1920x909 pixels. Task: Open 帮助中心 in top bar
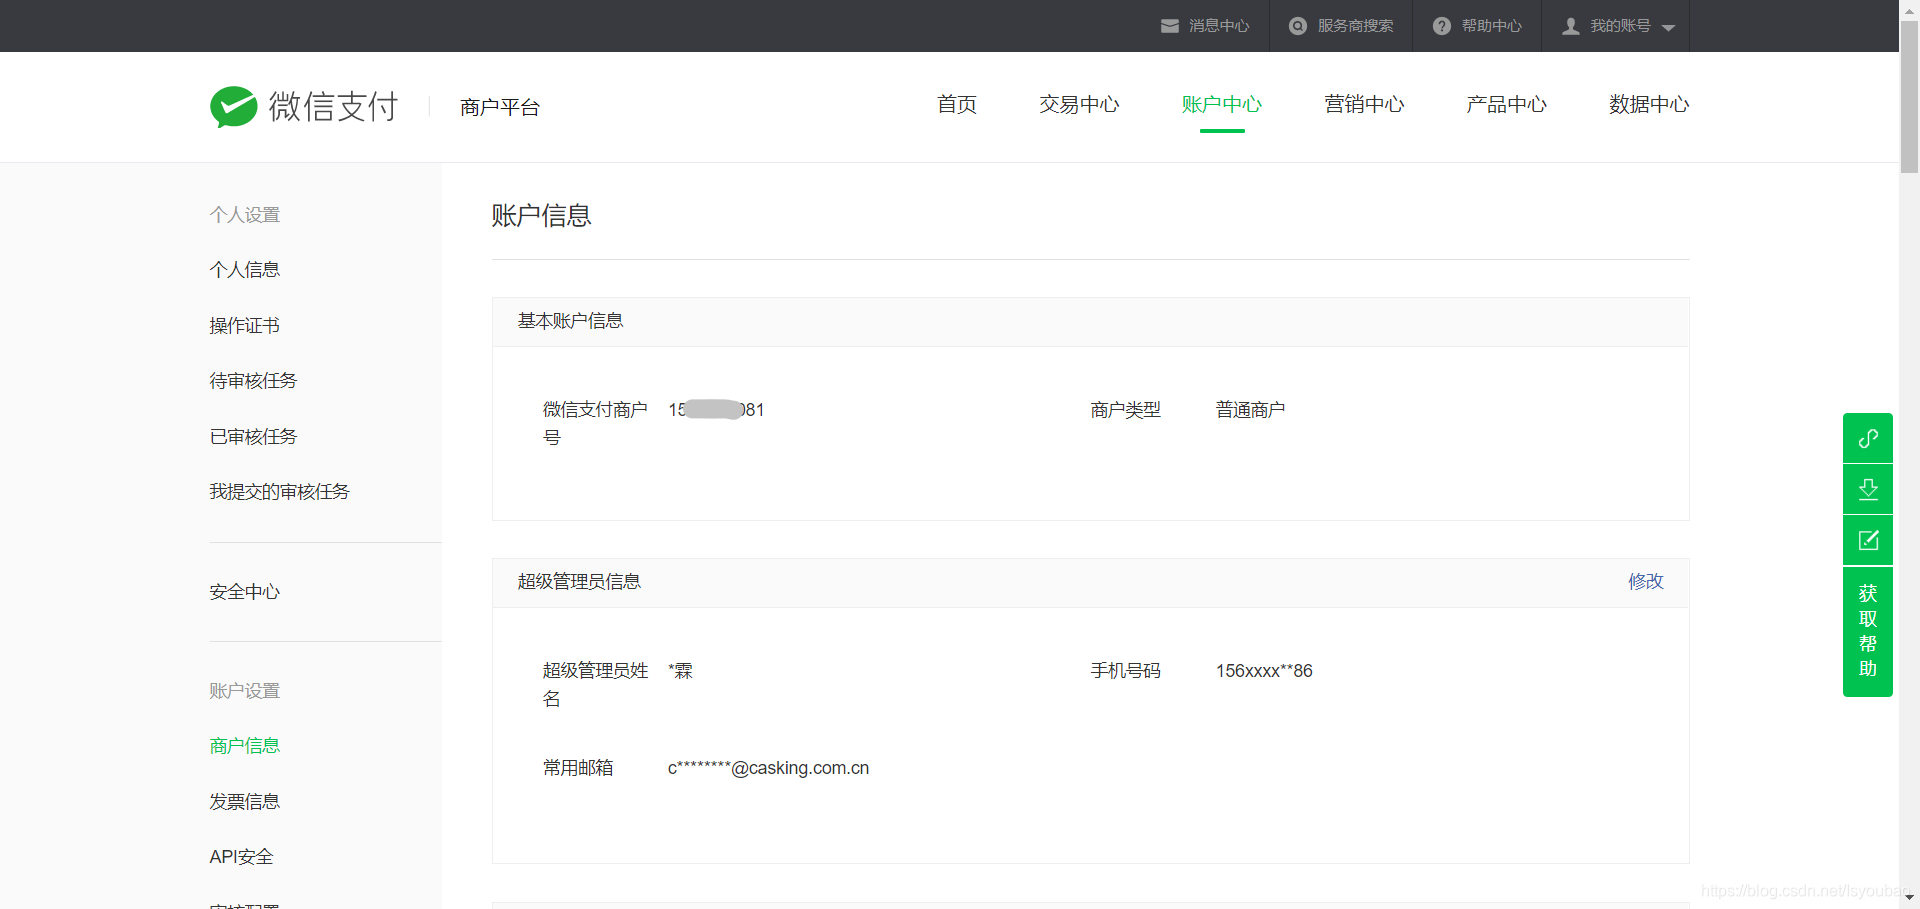(x=1491, y=26)
